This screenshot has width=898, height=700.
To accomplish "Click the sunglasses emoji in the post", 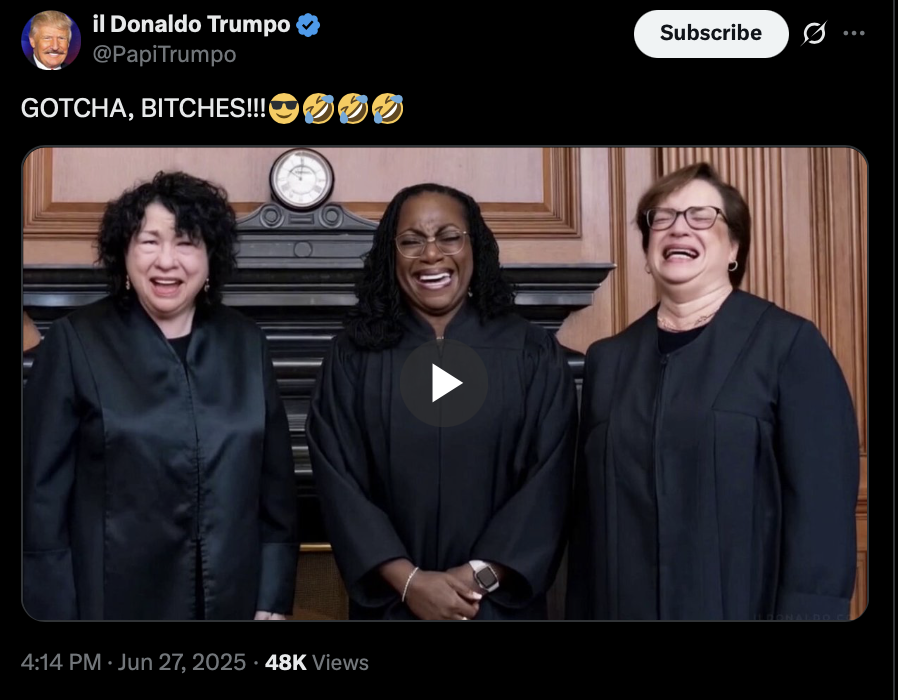I will click(x=283, y=108).
